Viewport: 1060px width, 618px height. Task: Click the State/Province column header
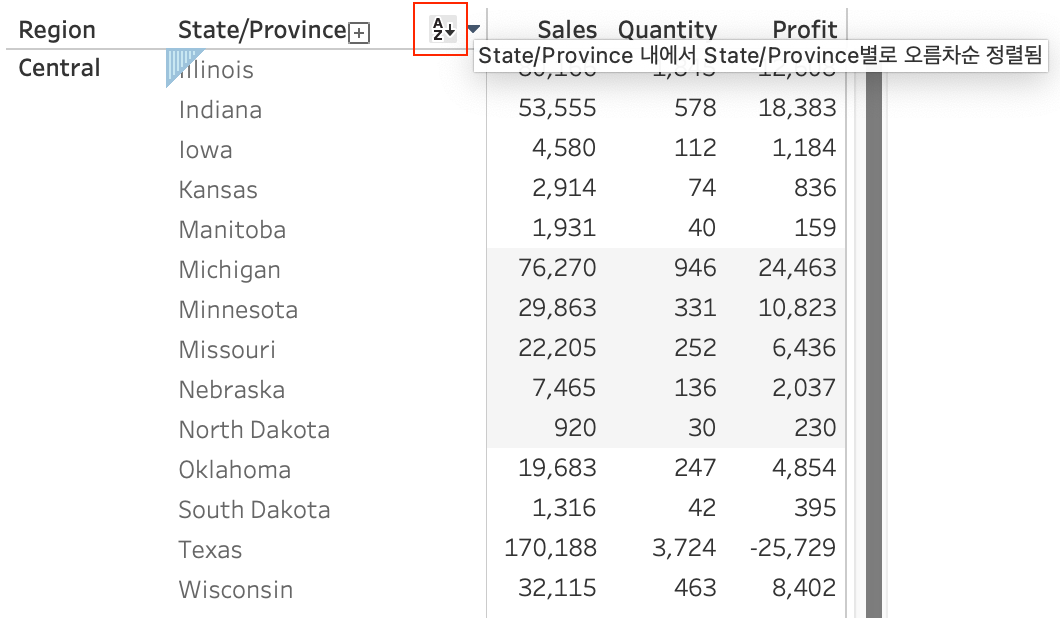tap(262, 30)
